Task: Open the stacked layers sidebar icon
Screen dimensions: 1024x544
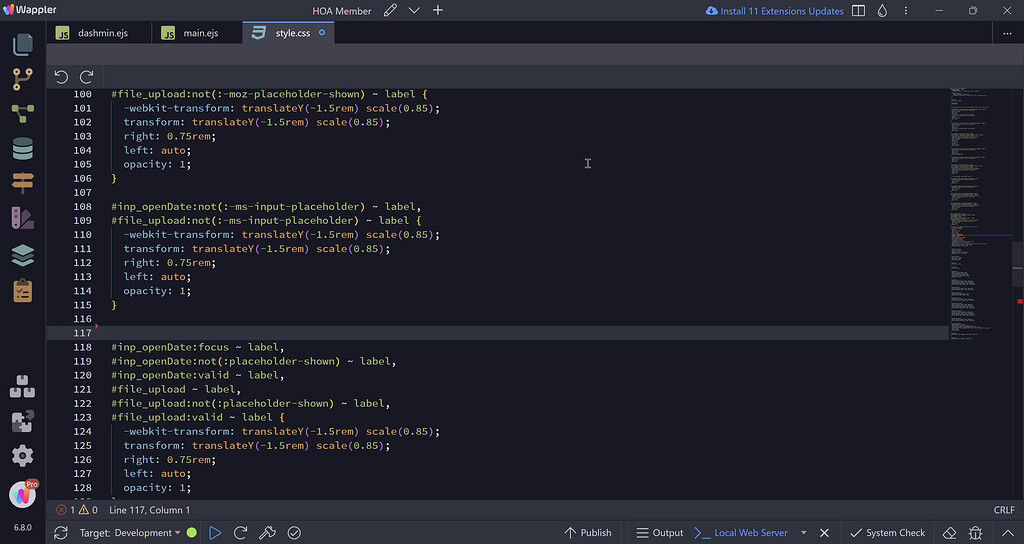Action: point(23,255)
